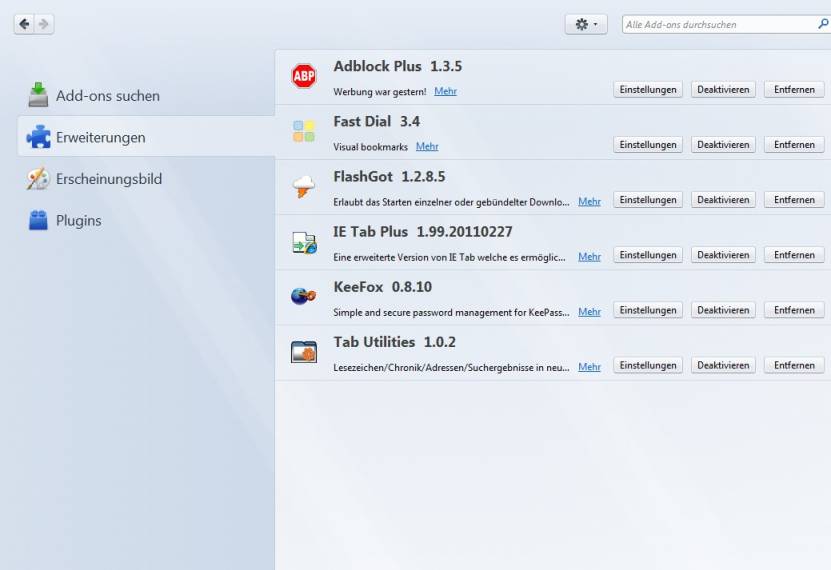
Task: Open Einstellungen for Tab Utilities
Action: pyautogui.click(x=648, y=365)
